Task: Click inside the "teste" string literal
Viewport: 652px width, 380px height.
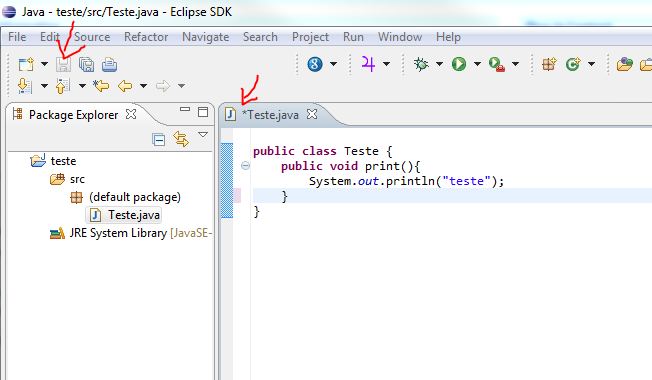Action: pos(467,181)
